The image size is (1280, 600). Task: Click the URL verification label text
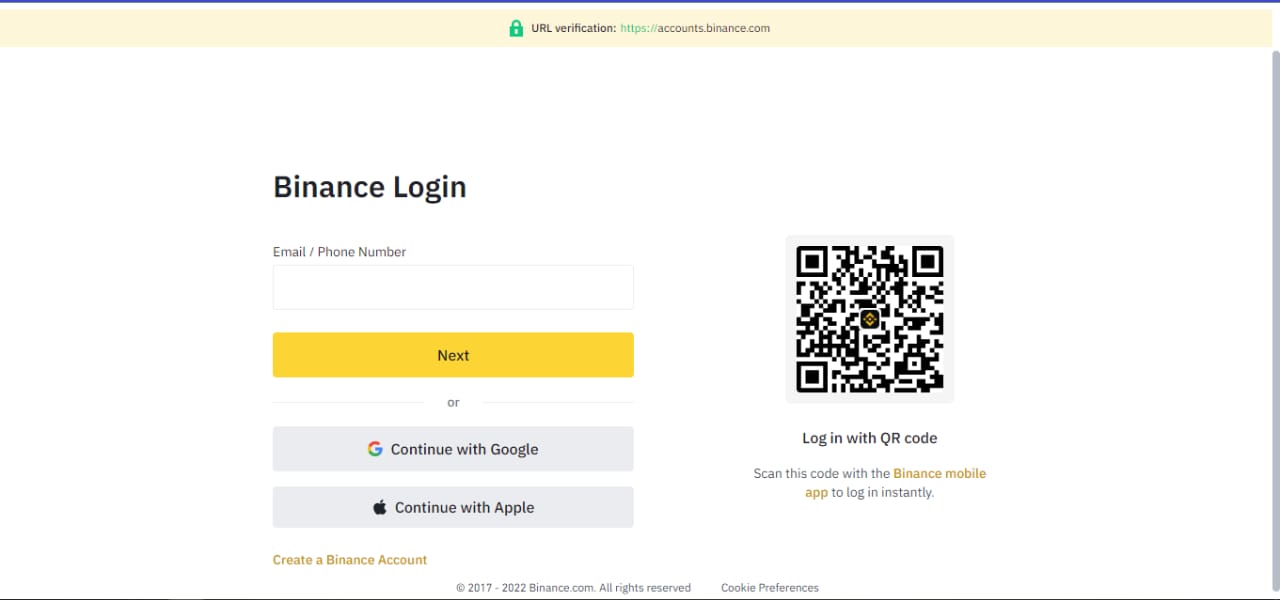[x=573, y=28]
